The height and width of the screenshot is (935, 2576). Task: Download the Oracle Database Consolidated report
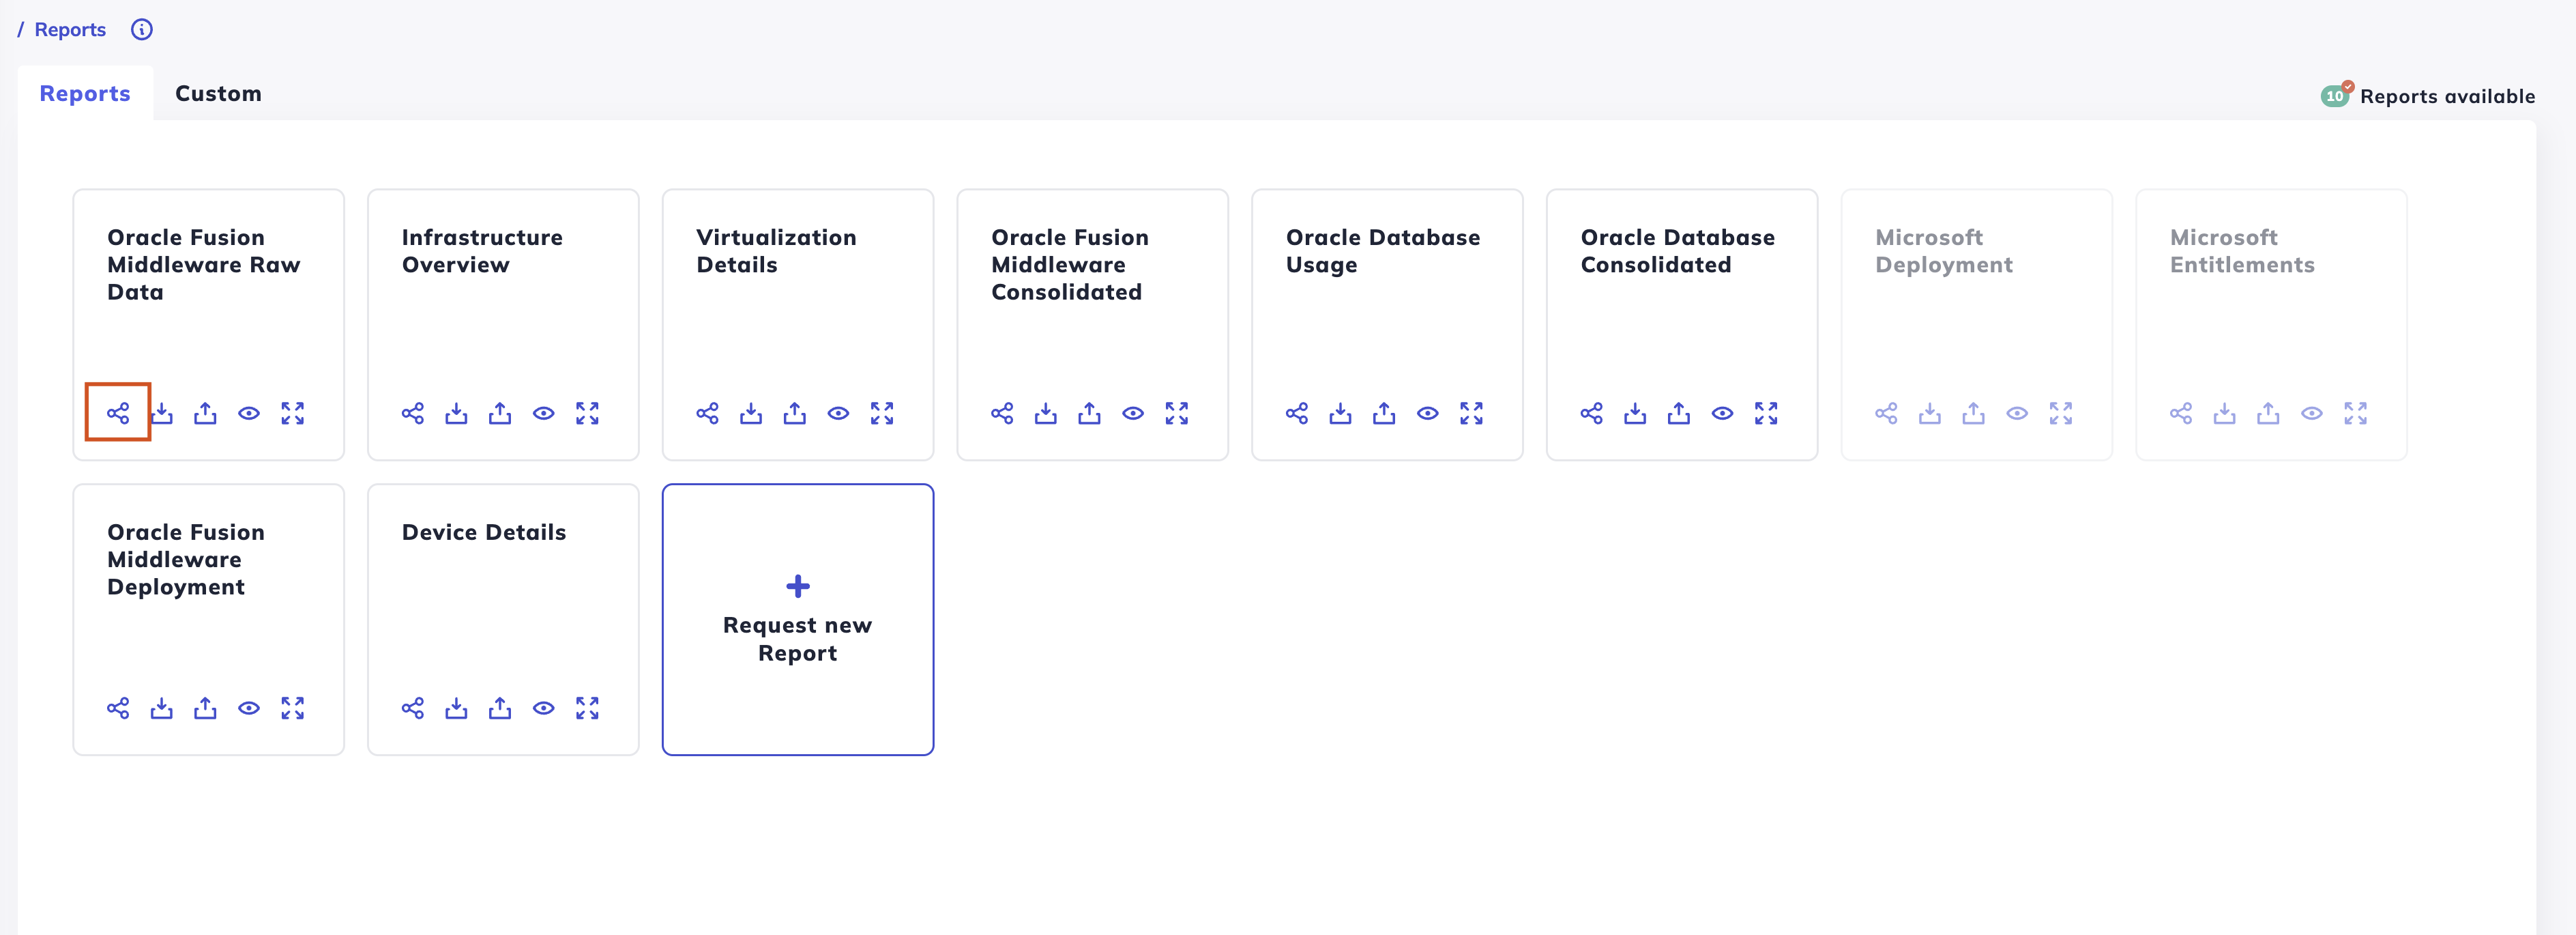[1635, 413]
